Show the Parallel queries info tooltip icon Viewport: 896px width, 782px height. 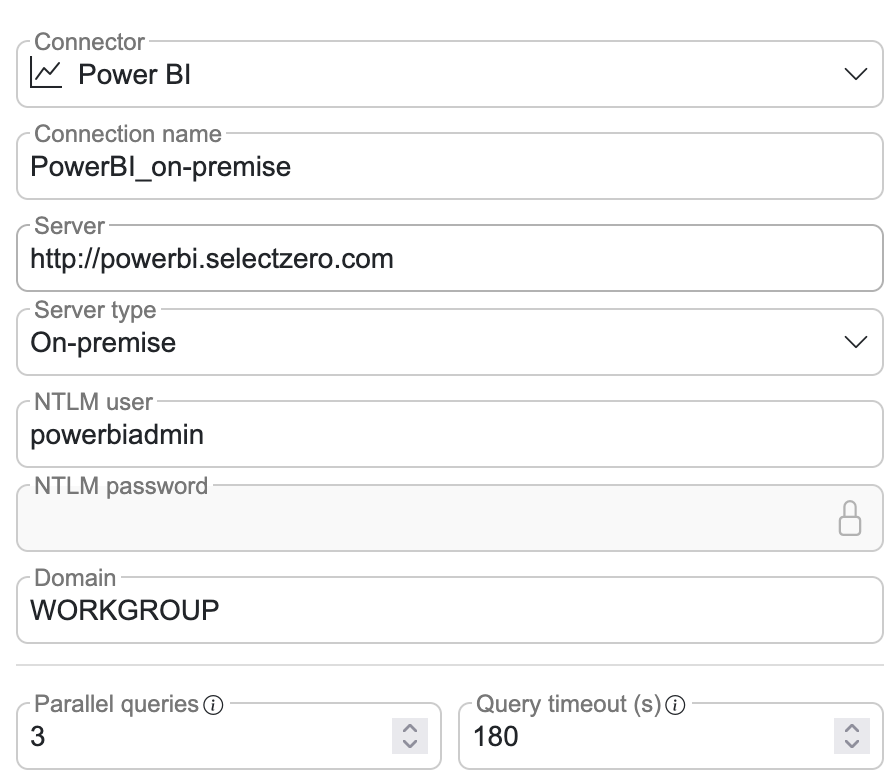pos(212,706)
